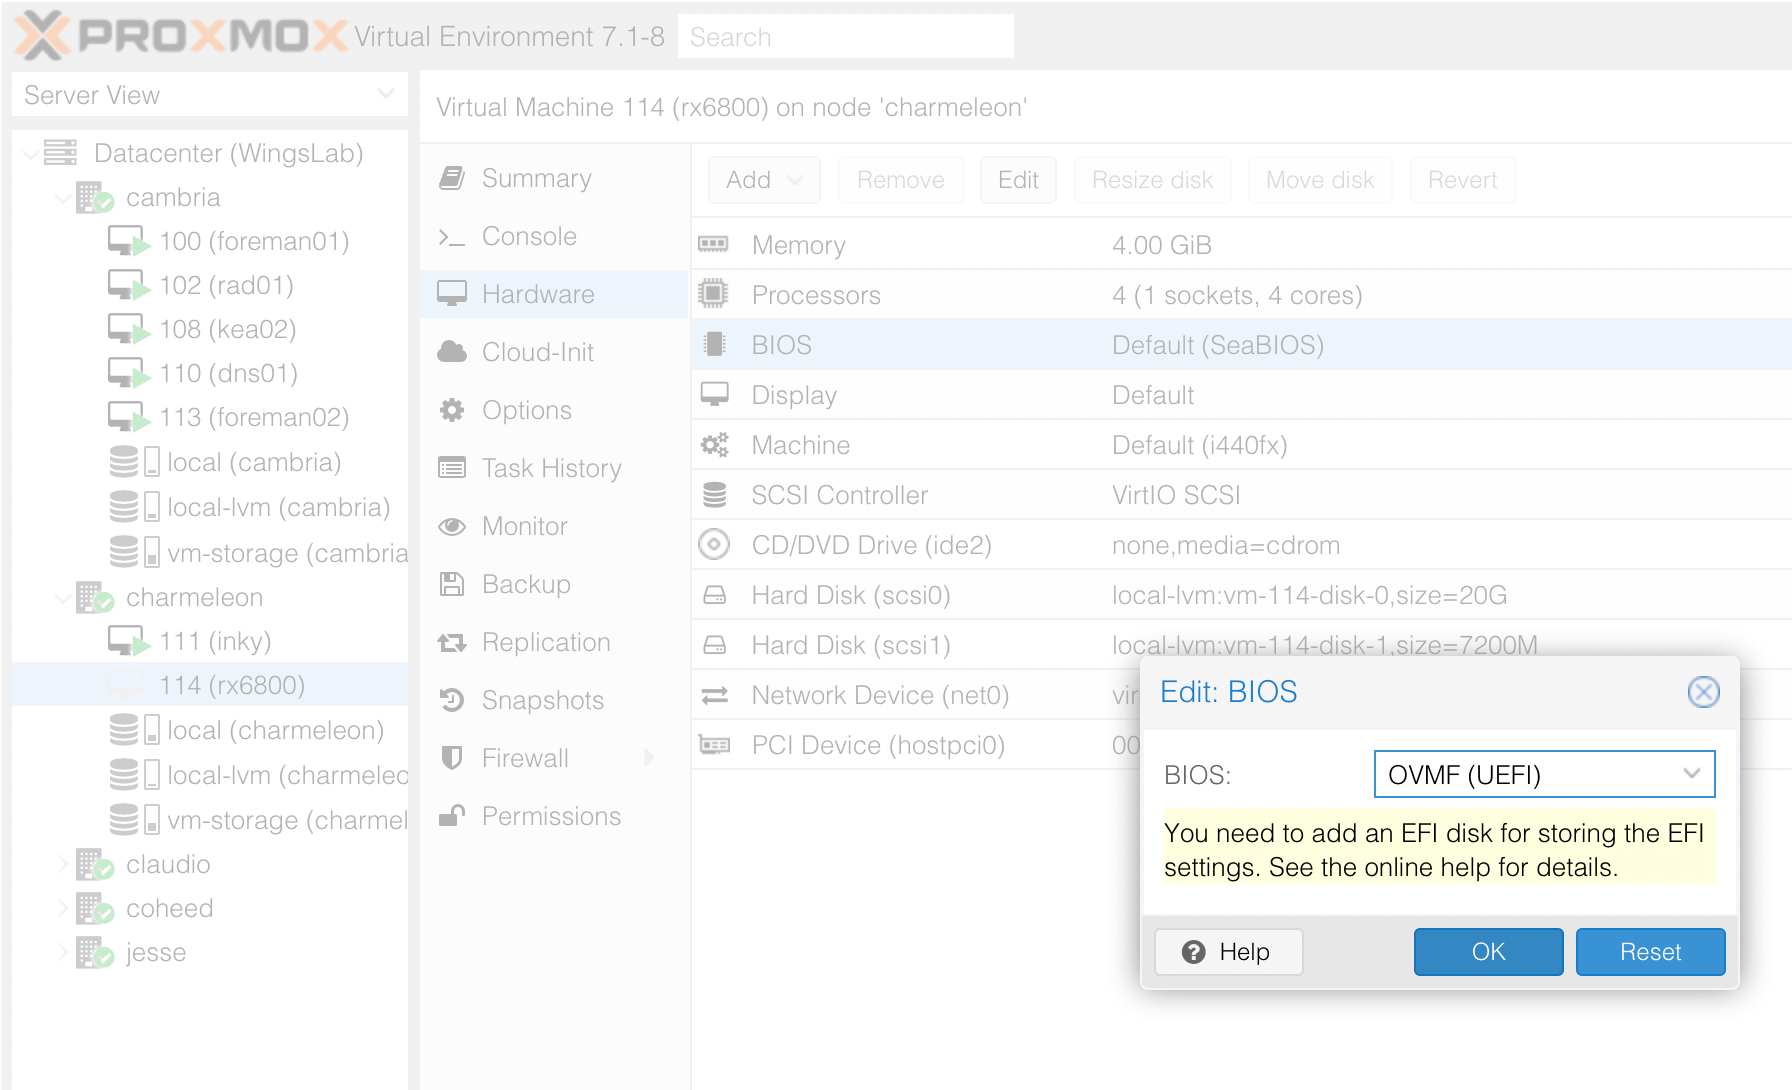Open the Snapshots tab
Viewport: 1792px width, 1090px height.
click(x=555, y=700)
